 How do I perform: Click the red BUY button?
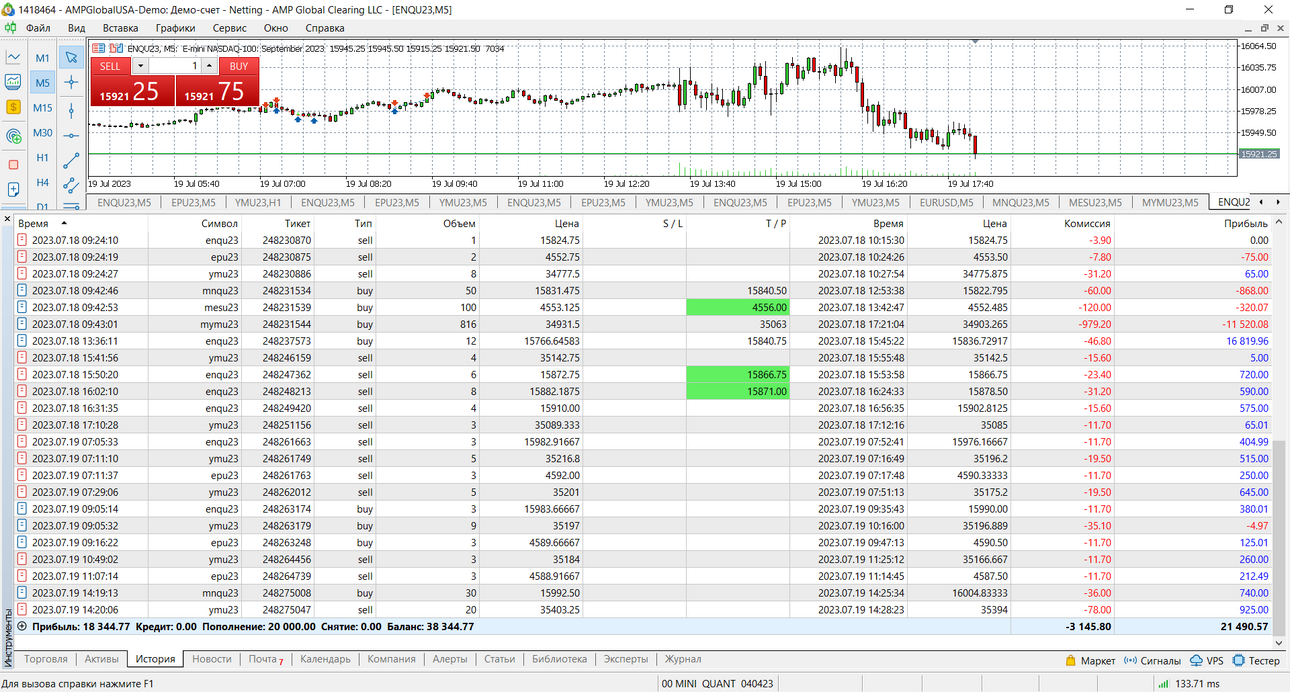point(238,66)
